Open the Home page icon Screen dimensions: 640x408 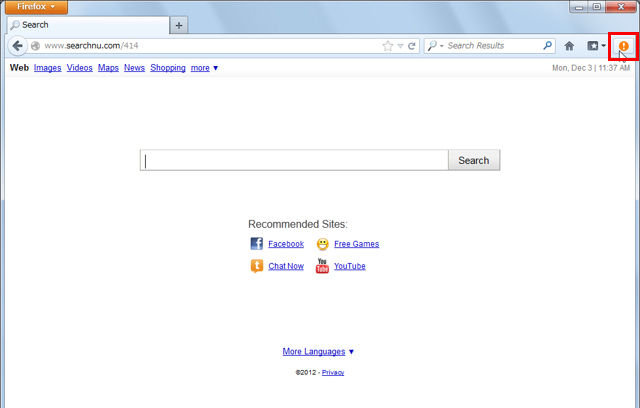tap(569, 46)
